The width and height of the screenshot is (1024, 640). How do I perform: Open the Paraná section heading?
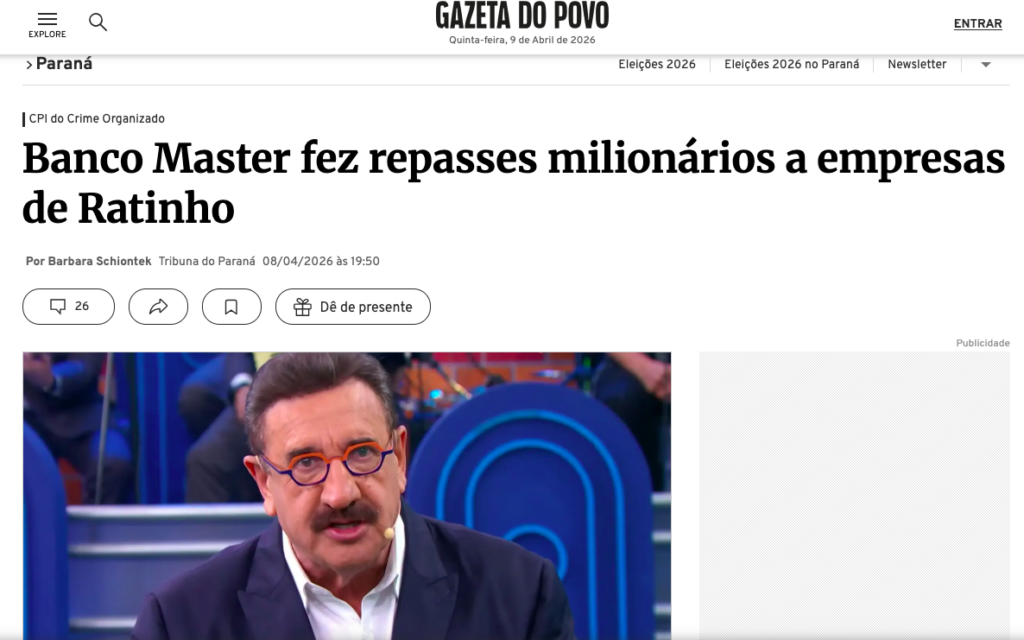point(64,64)
